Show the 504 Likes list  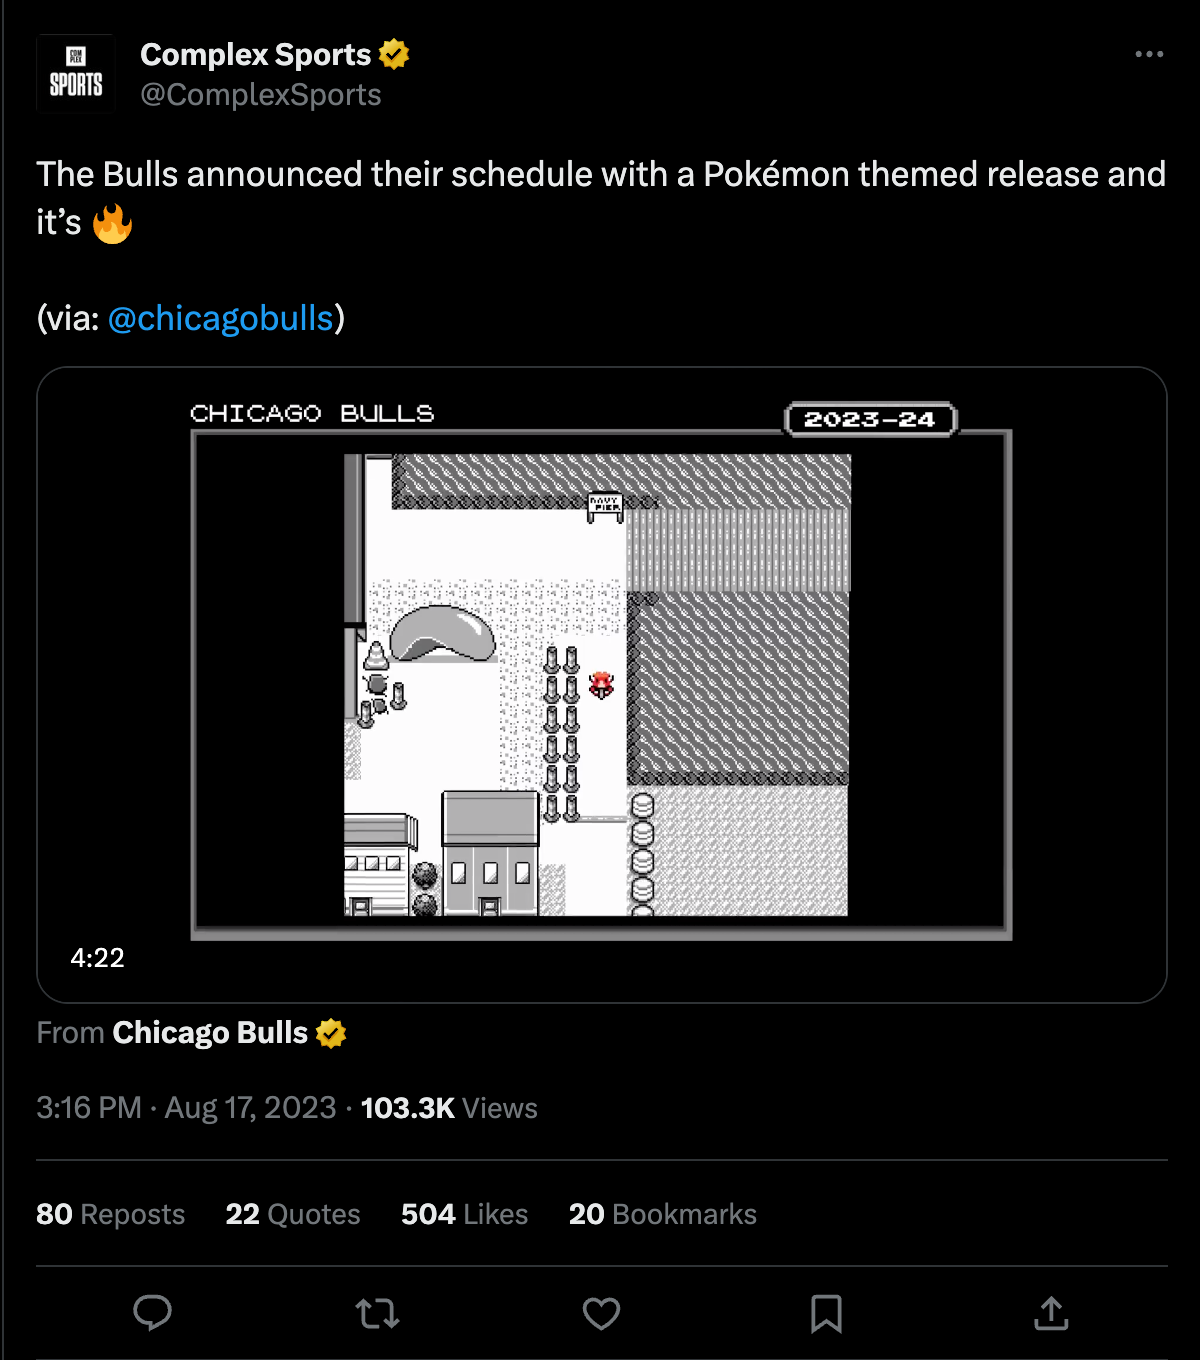[x=464, y=1214]
